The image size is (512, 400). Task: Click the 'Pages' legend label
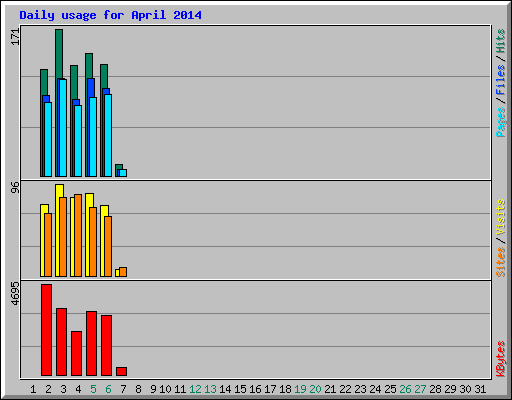tap(501, 122)
